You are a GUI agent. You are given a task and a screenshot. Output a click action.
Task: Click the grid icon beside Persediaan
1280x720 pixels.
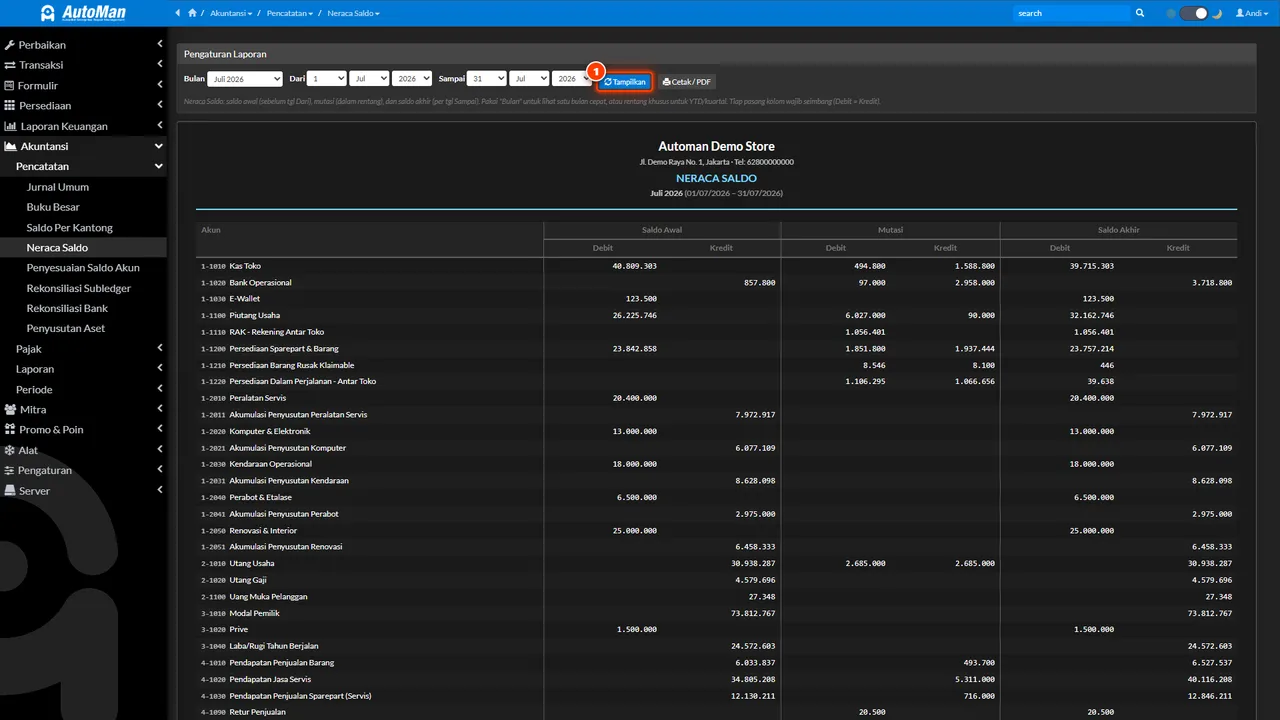[10, 105]
